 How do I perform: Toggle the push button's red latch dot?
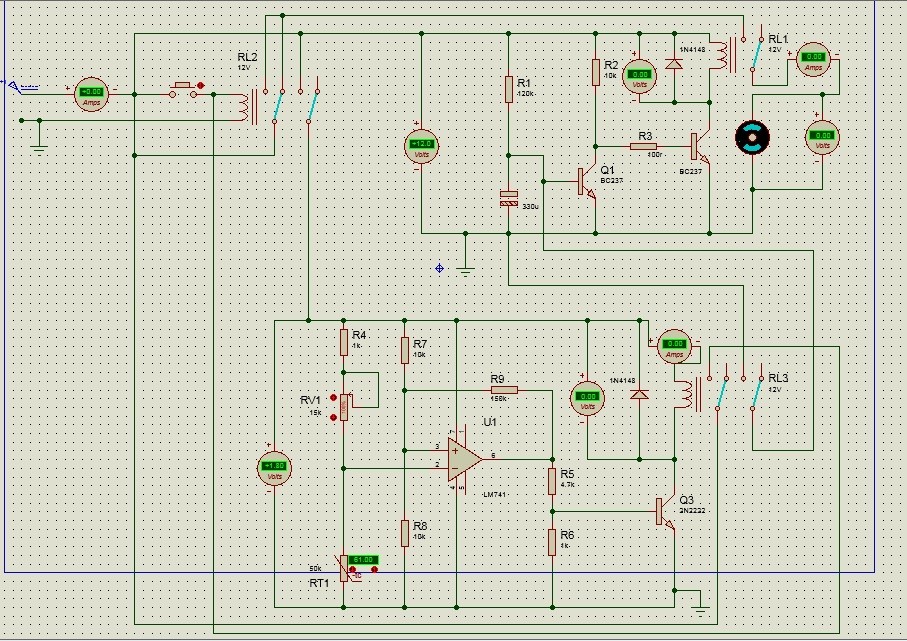point(201,86)
